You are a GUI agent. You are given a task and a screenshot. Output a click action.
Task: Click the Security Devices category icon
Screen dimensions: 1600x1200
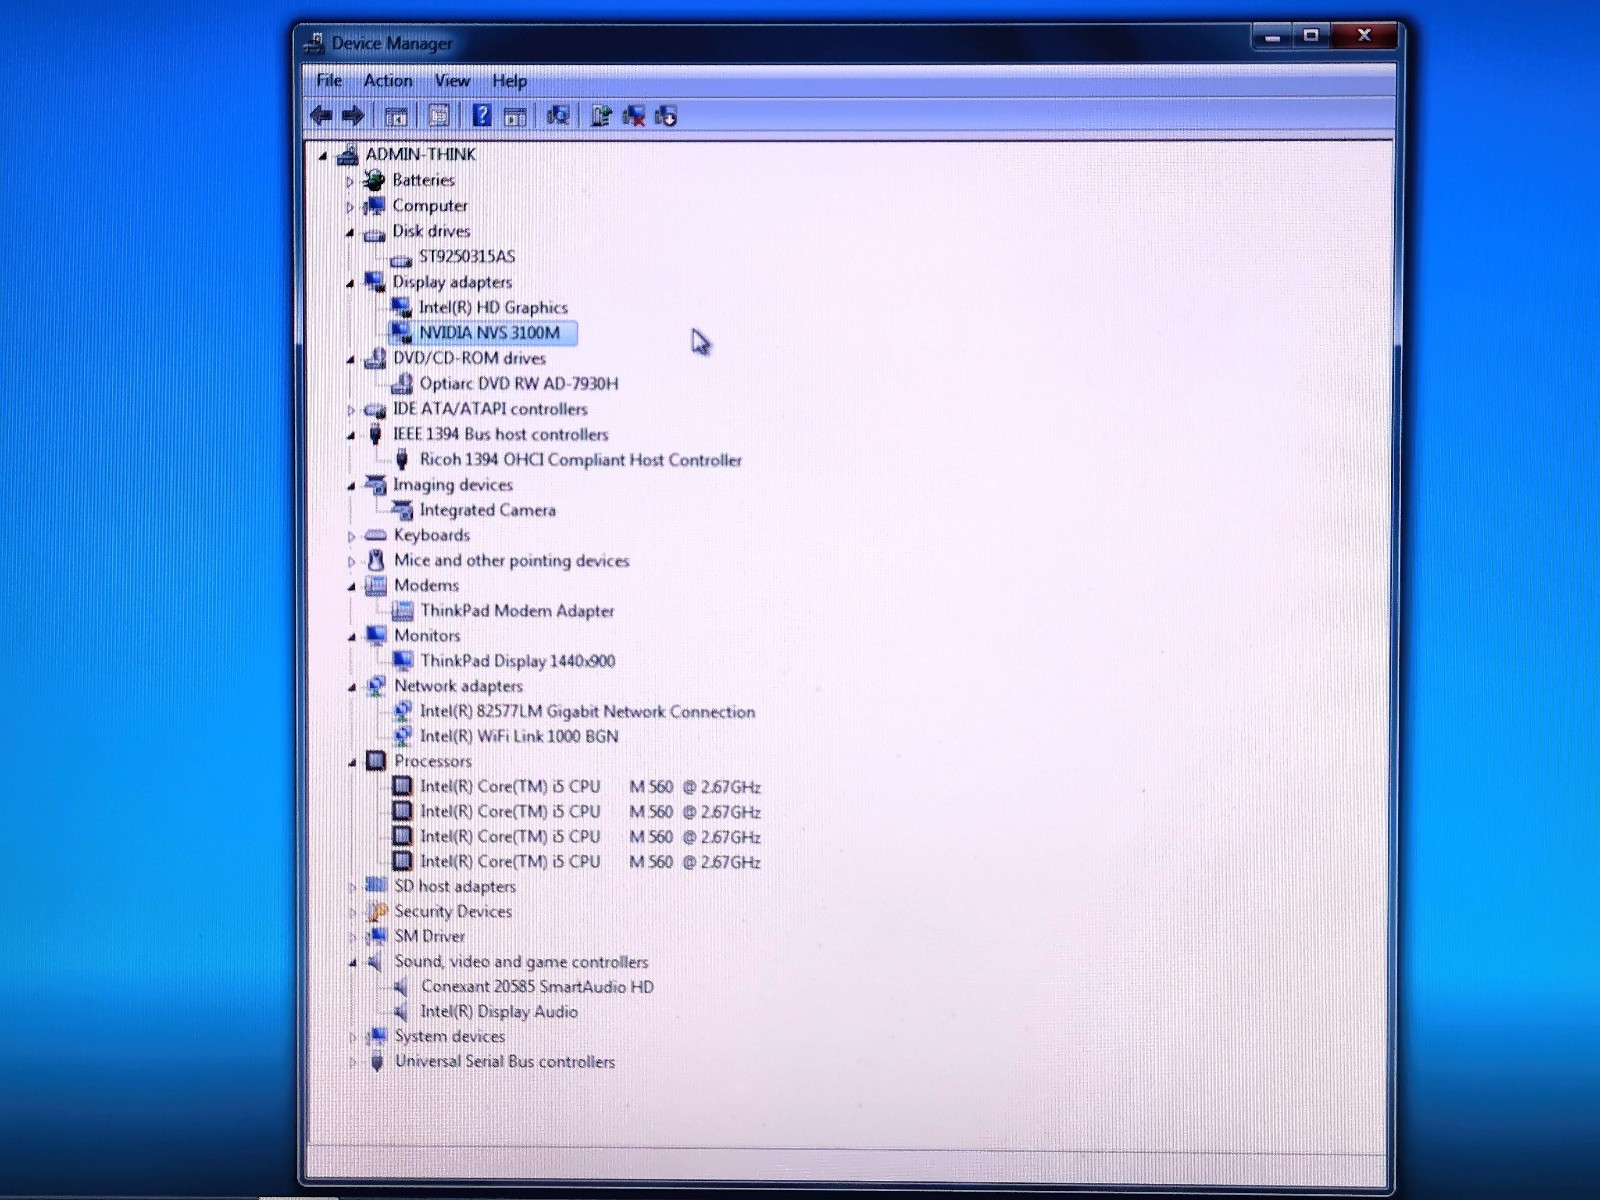(376, 911)
